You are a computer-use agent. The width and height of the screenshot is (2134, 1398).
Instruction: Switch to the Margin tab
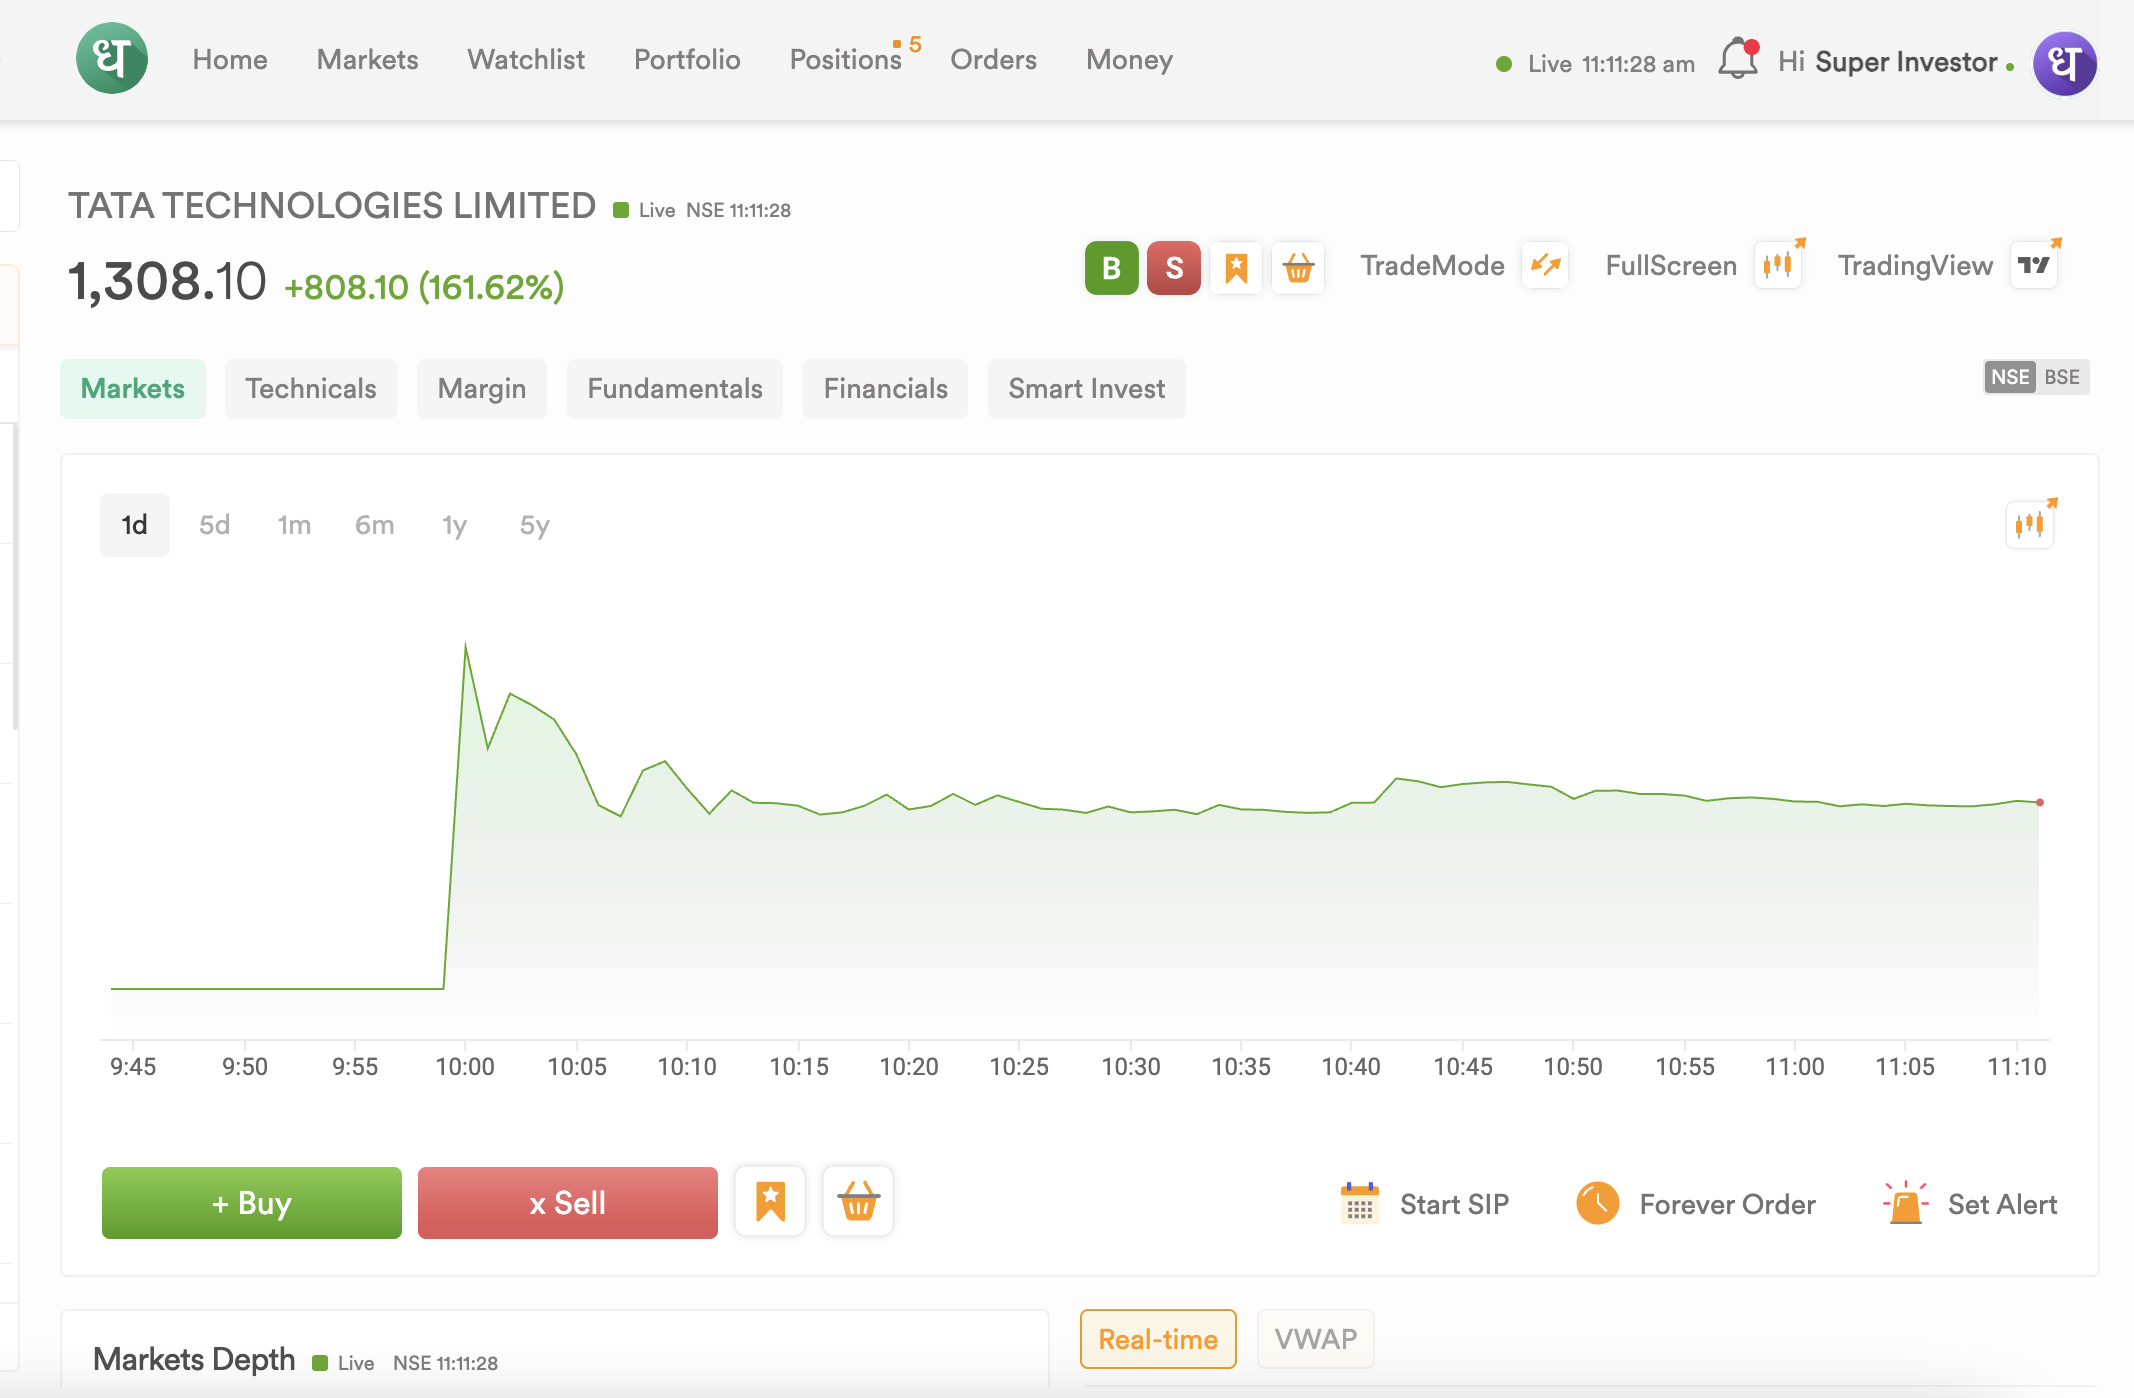click(x=482, y=389)
